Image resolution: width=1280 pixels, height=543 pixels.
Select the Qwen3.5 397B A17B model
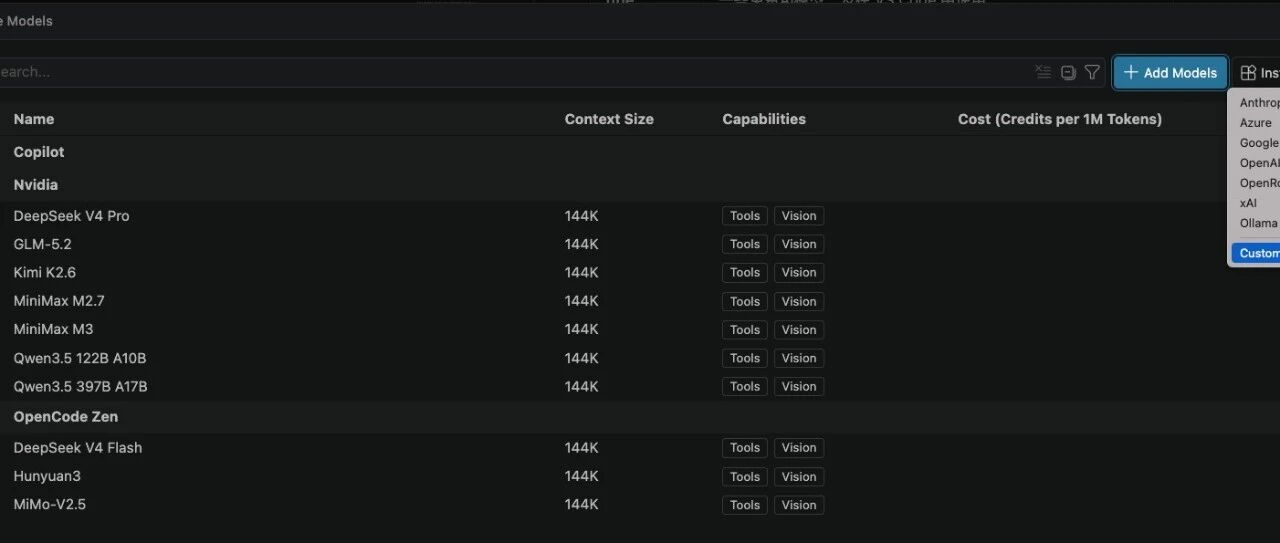coord(640,386)
